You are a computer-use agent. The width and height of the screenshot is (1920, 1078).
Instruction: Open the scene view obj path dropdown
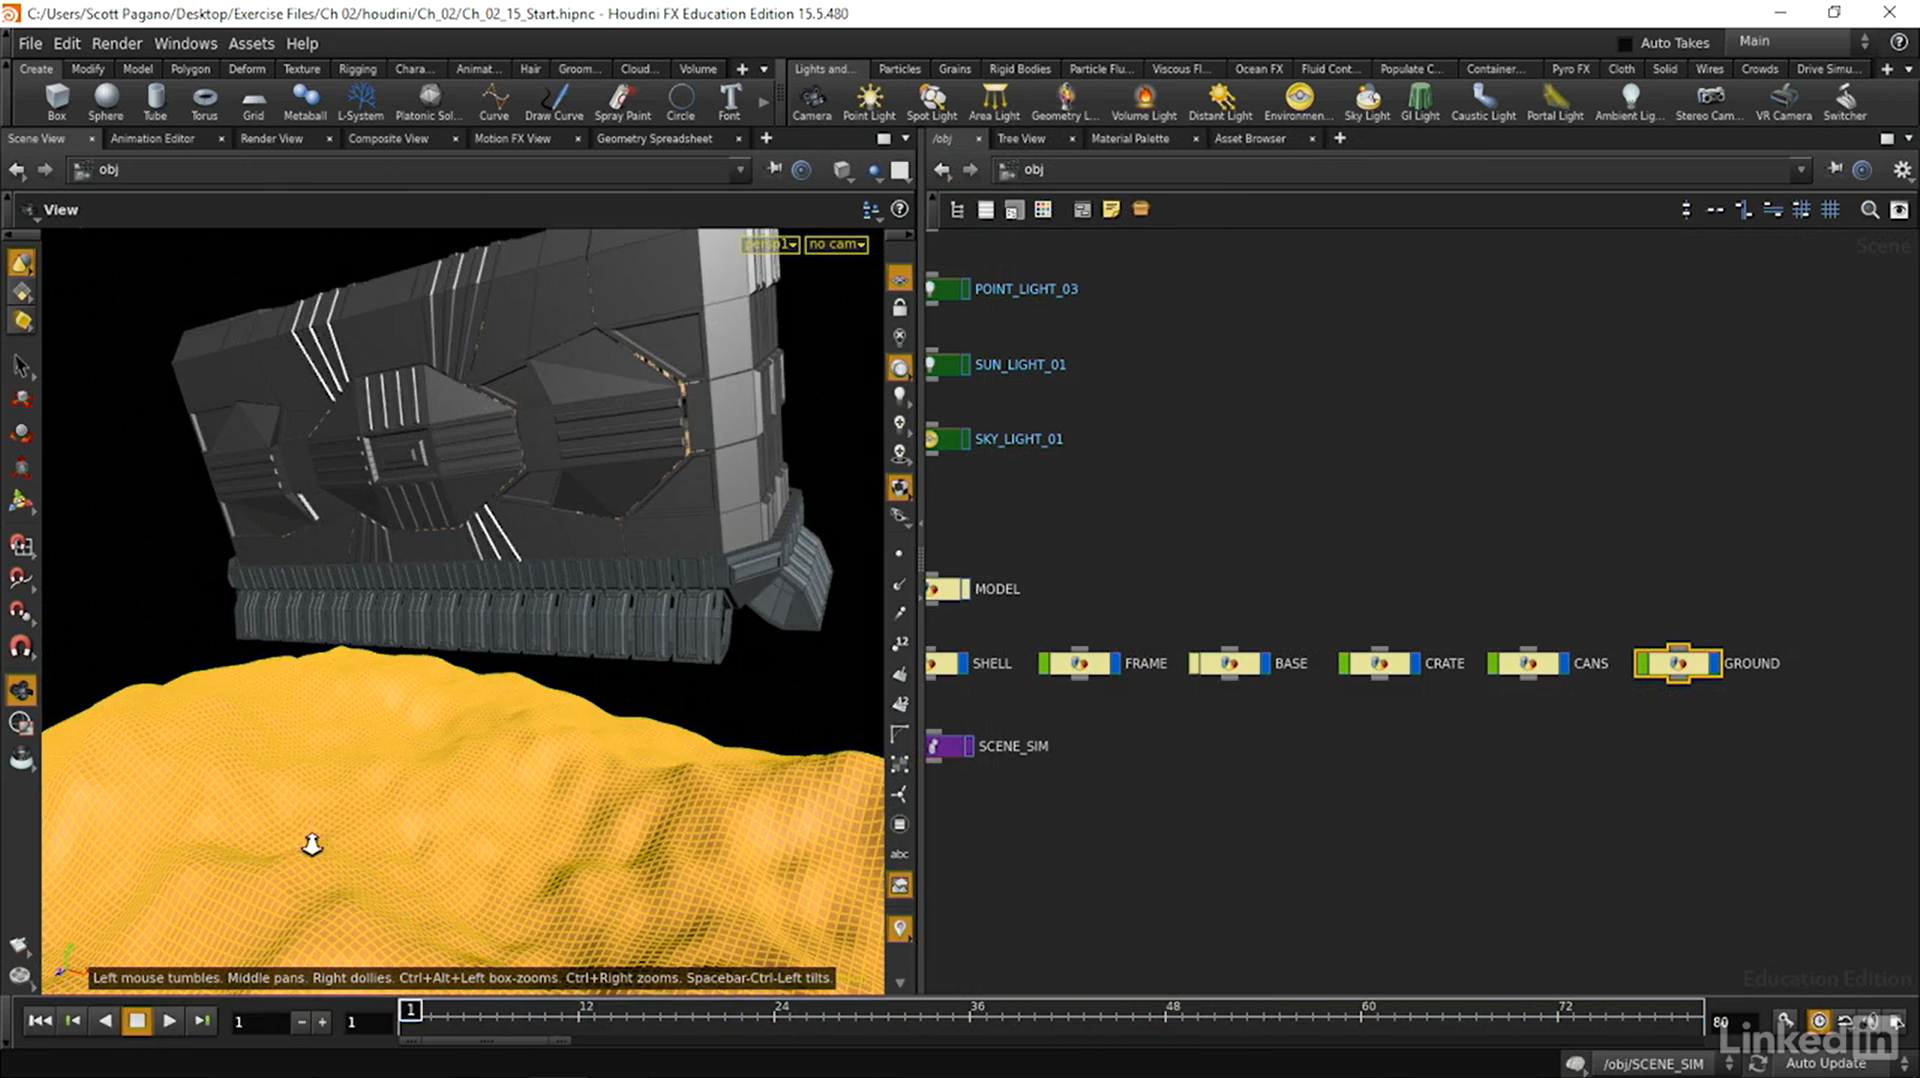(x=740, y=170)
